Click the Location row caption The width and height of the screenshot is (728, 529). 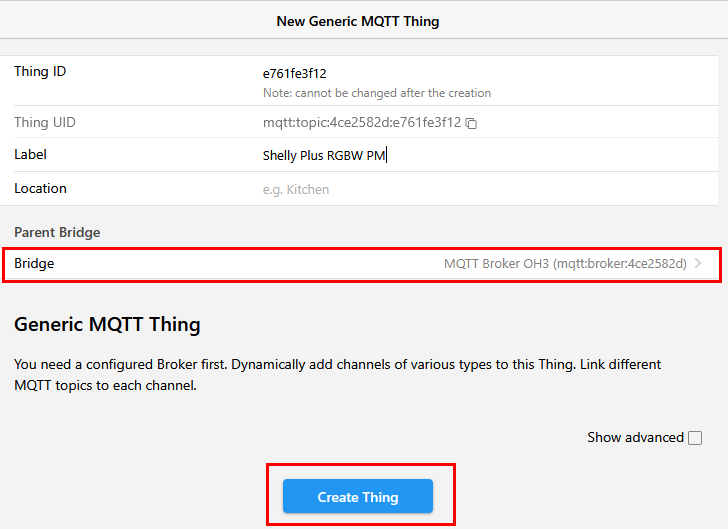pos(40,188)
